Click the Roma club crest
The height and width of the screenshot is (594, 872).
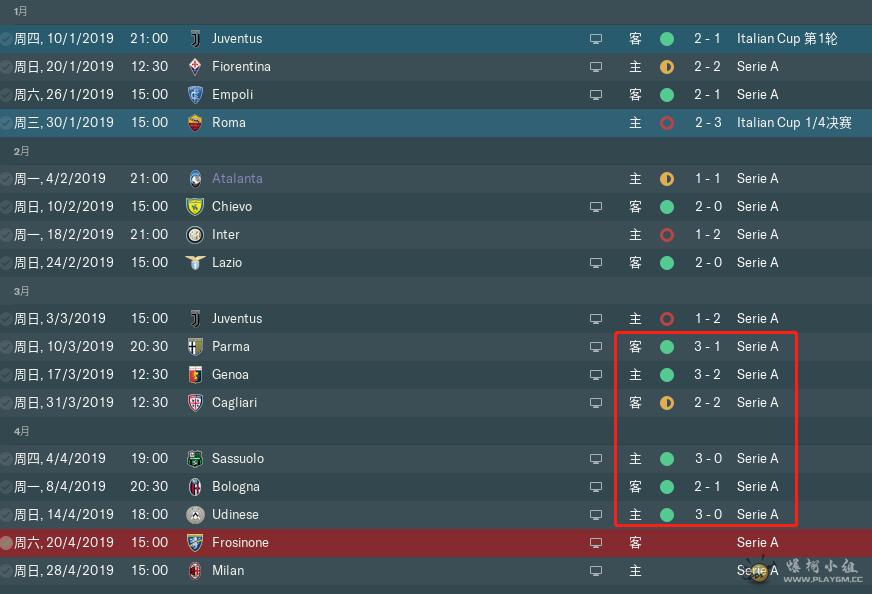(195, 123)
